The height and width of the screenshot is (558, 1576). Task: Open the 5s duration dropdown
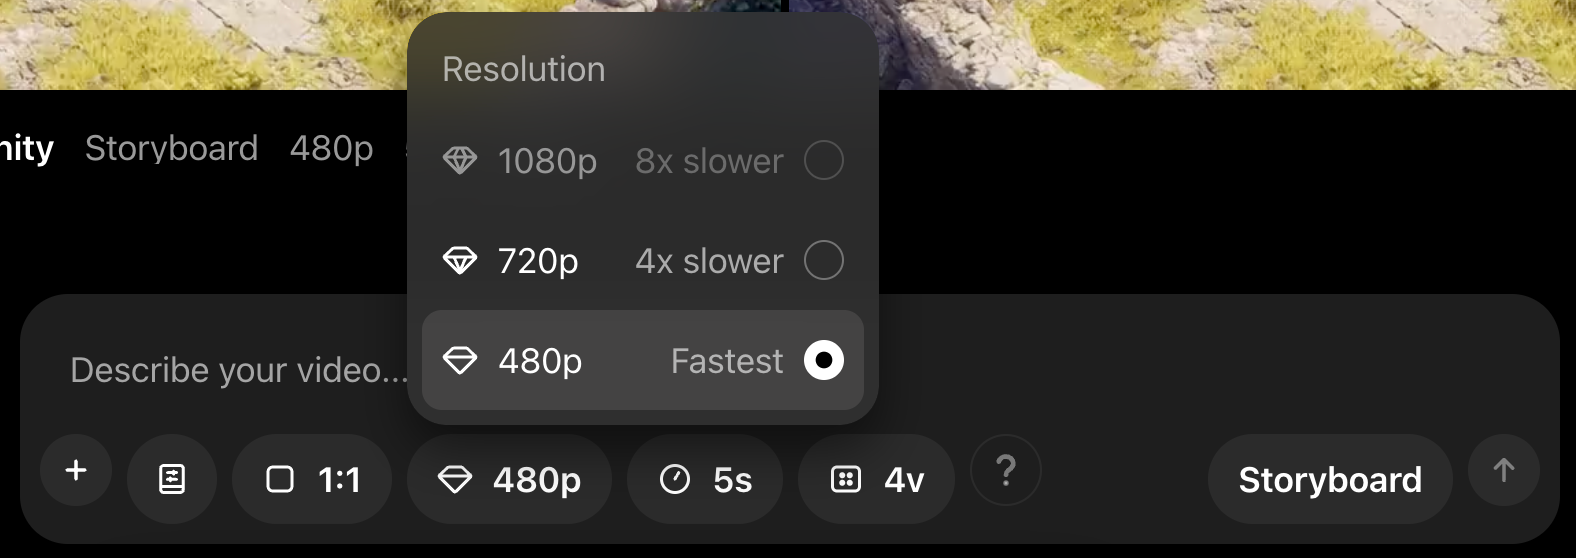pyautogui.click(x=705, y=480)
